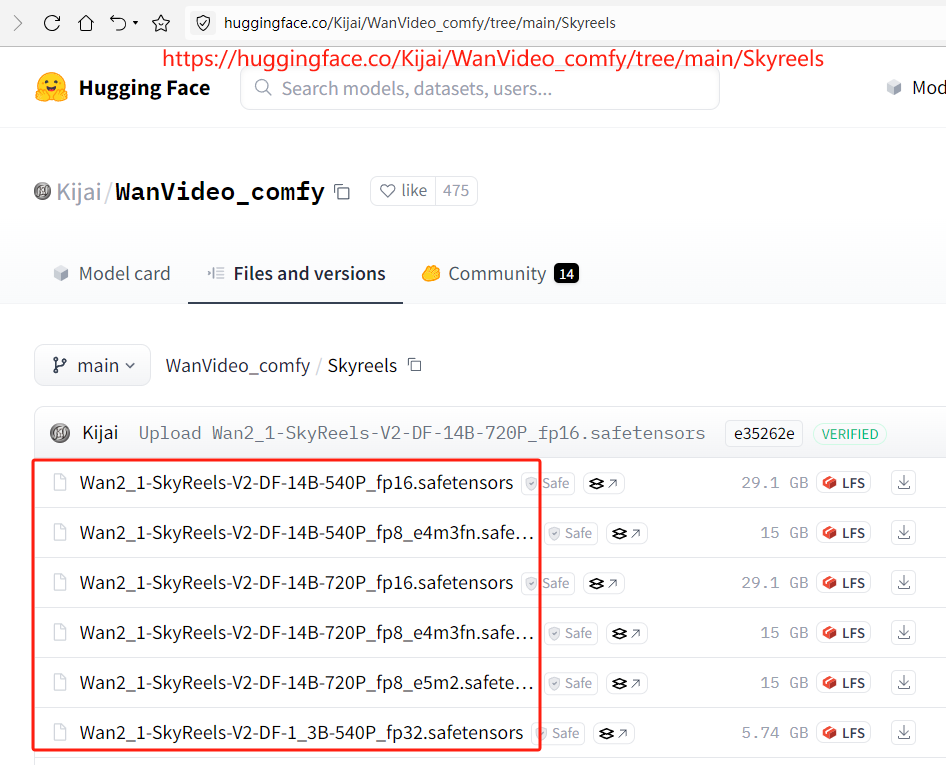Click the LFS badge for 14B-540P_fp16 file
The image size is (946, 765).
(843, 483)
